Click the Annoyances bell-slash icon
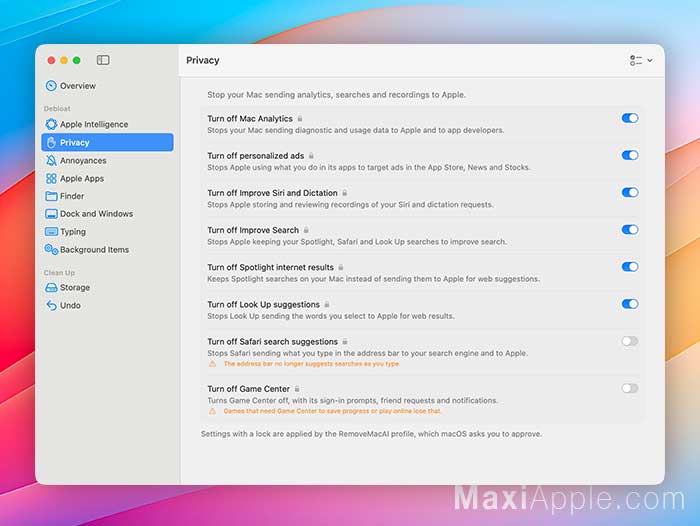Screen dimensions: 700x526 click(51, 160)
